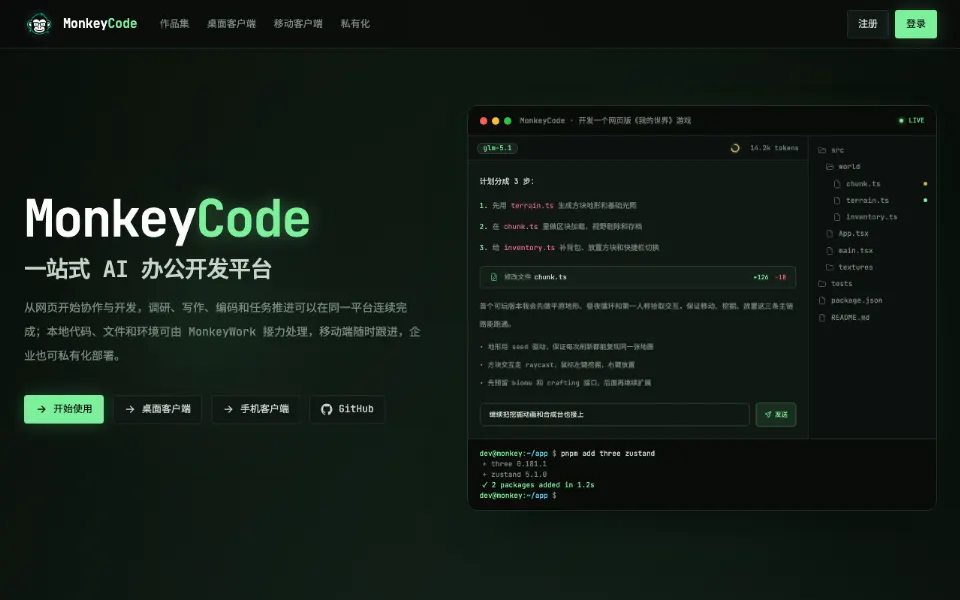960x600 pixels.
Task: Click terrain.ts reference in plan step 1
Action: 532,206
